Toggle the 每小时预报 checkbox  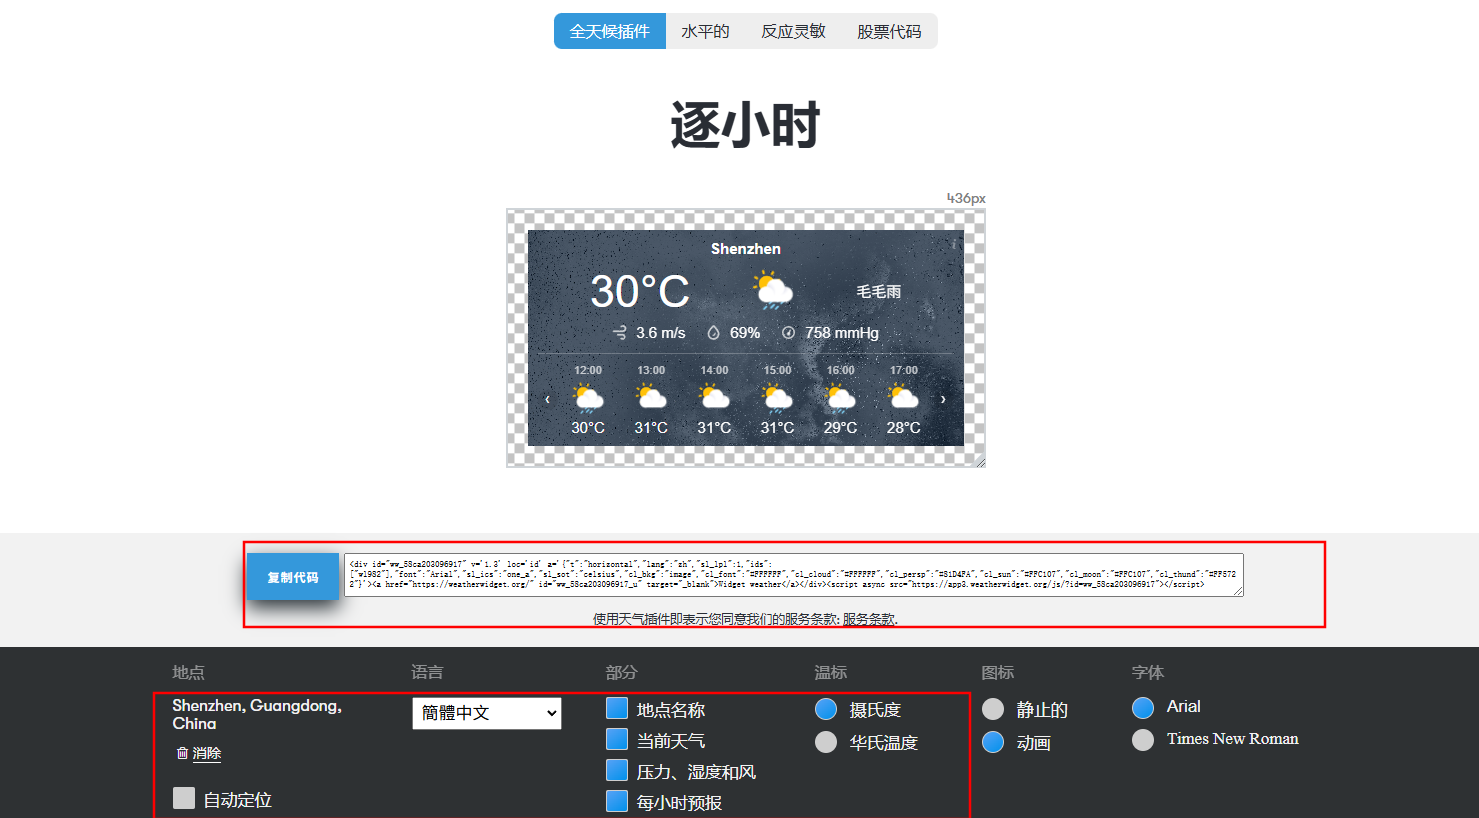pyautogui.click(x=617, y=801)
